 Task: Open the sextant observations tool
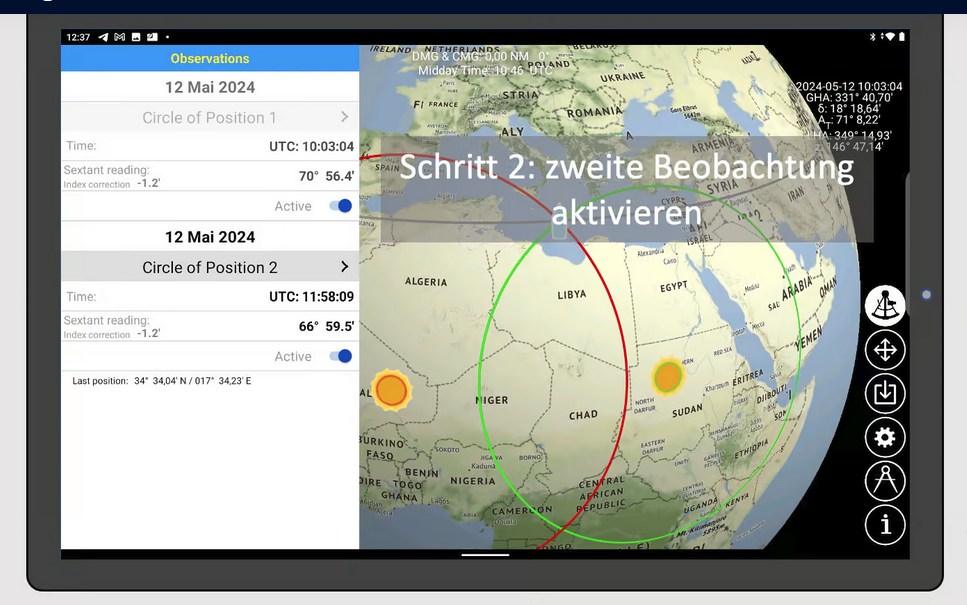pos(885,305)
